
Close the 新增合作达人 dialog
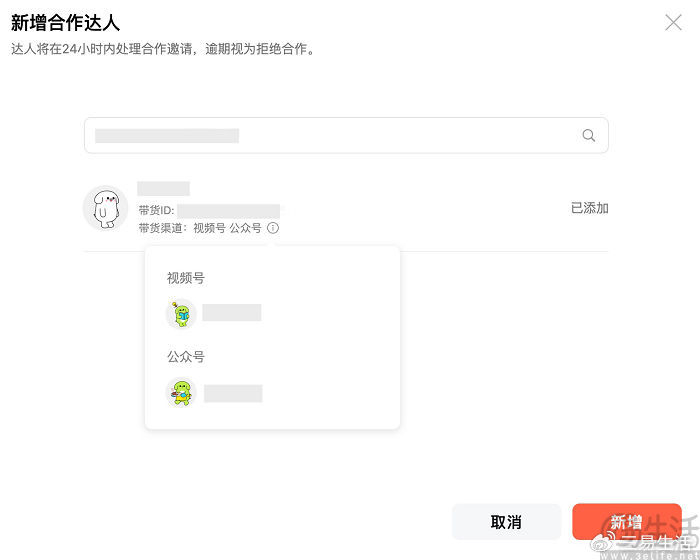[673, 22]
